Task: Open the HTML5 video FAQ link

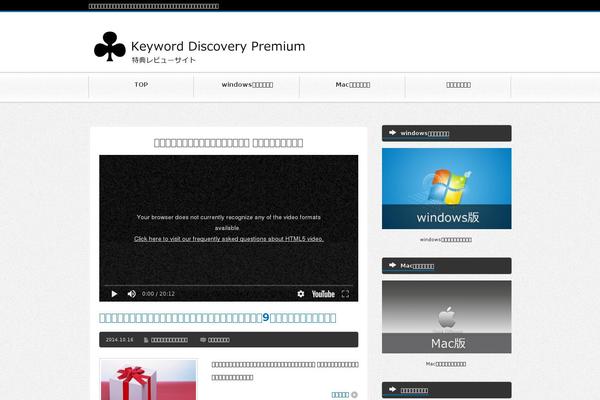Action: (229, 239)
